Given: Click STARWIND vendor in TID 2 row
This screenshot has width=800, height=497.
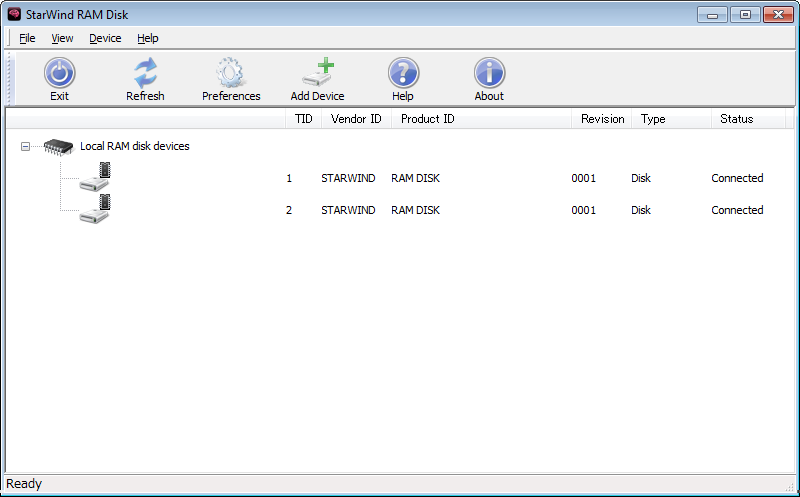Looking at the screenshot, I should click(x=348, y=210).
